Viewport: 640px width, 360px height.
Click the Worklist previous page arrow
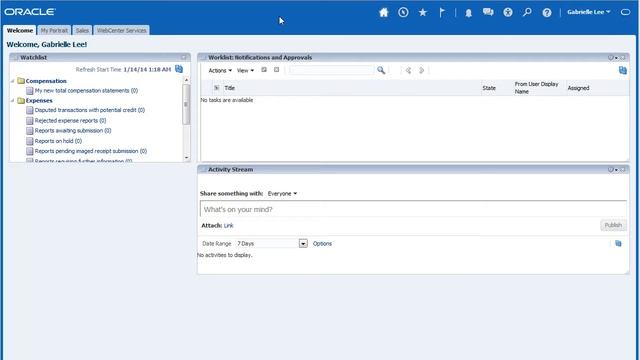[408, 70]
